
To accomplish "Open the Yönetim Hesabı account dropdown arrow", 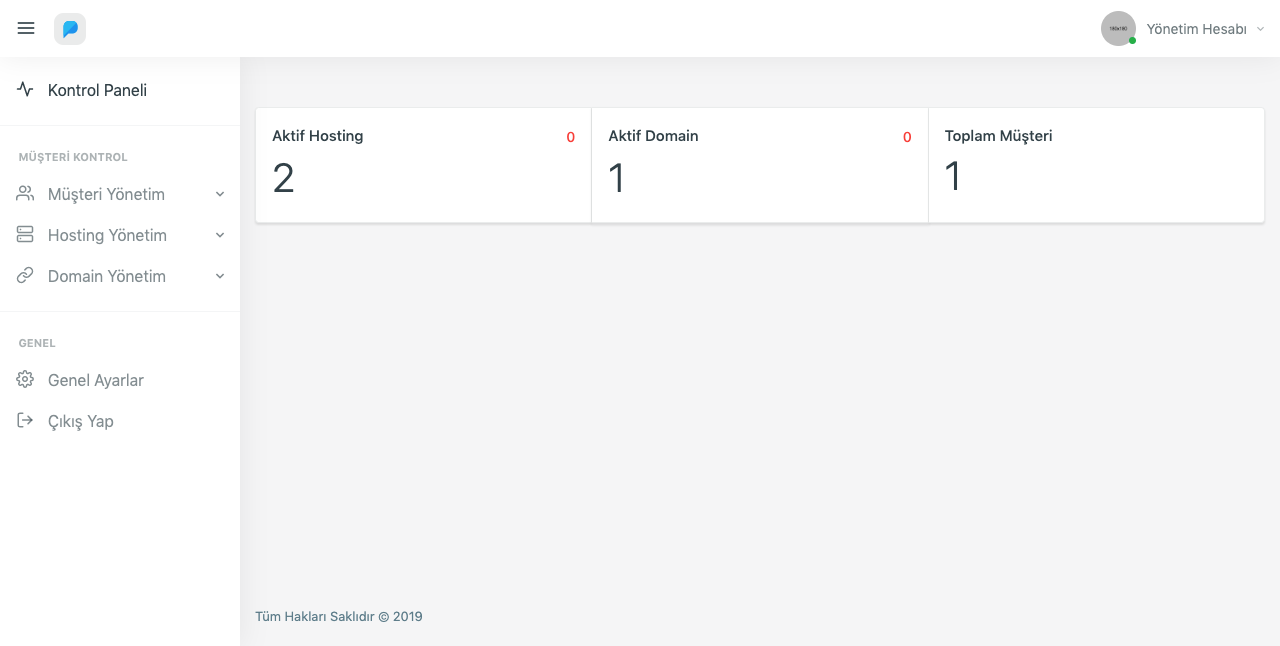I will click(1260, 30).
